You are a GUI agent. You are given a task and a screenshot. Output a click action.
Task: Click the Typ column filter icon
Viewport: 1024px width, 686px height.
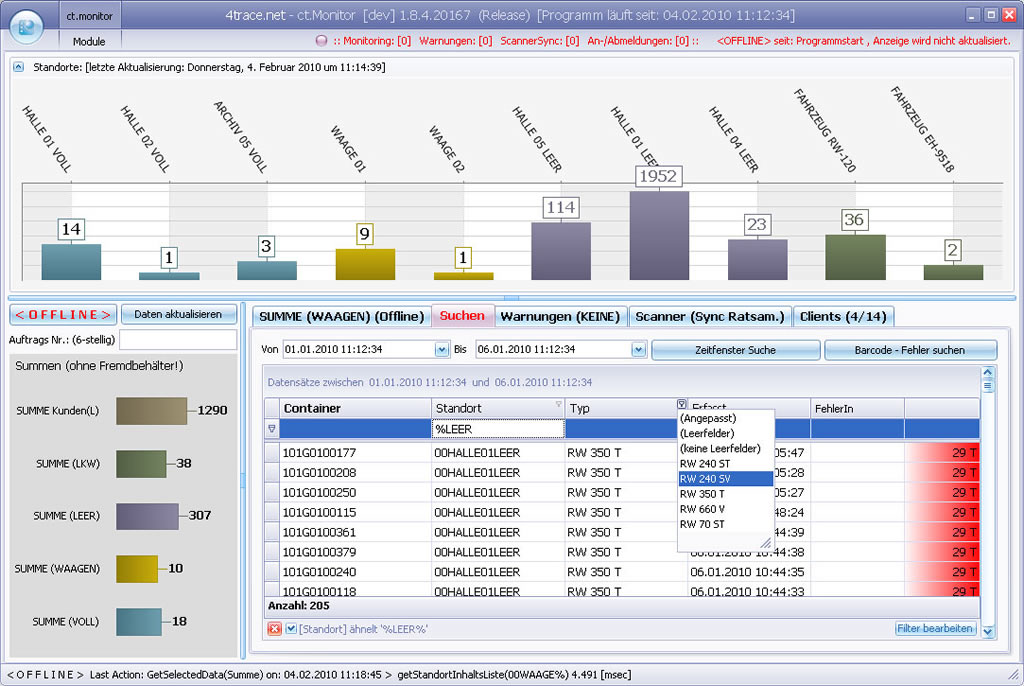click(x=682, y=404)
